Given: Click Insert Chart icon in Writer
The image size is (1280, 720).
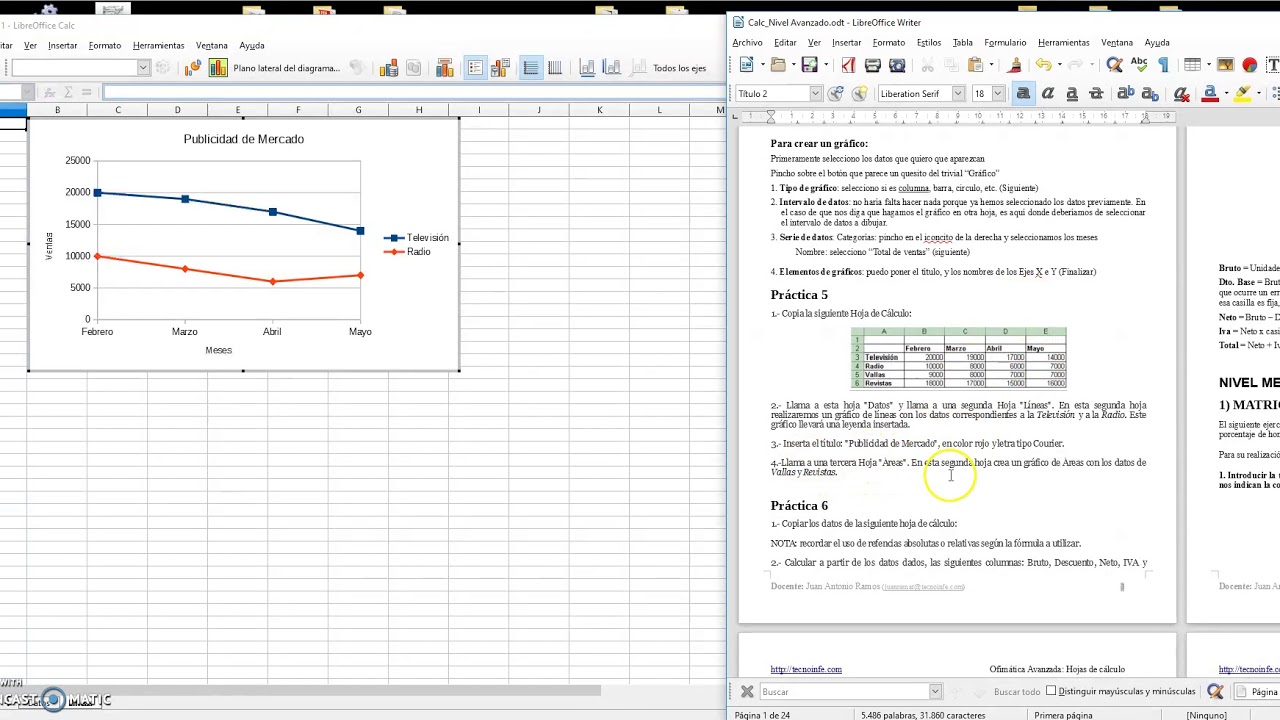Looking at the screenshot, I should (1249, 65).
